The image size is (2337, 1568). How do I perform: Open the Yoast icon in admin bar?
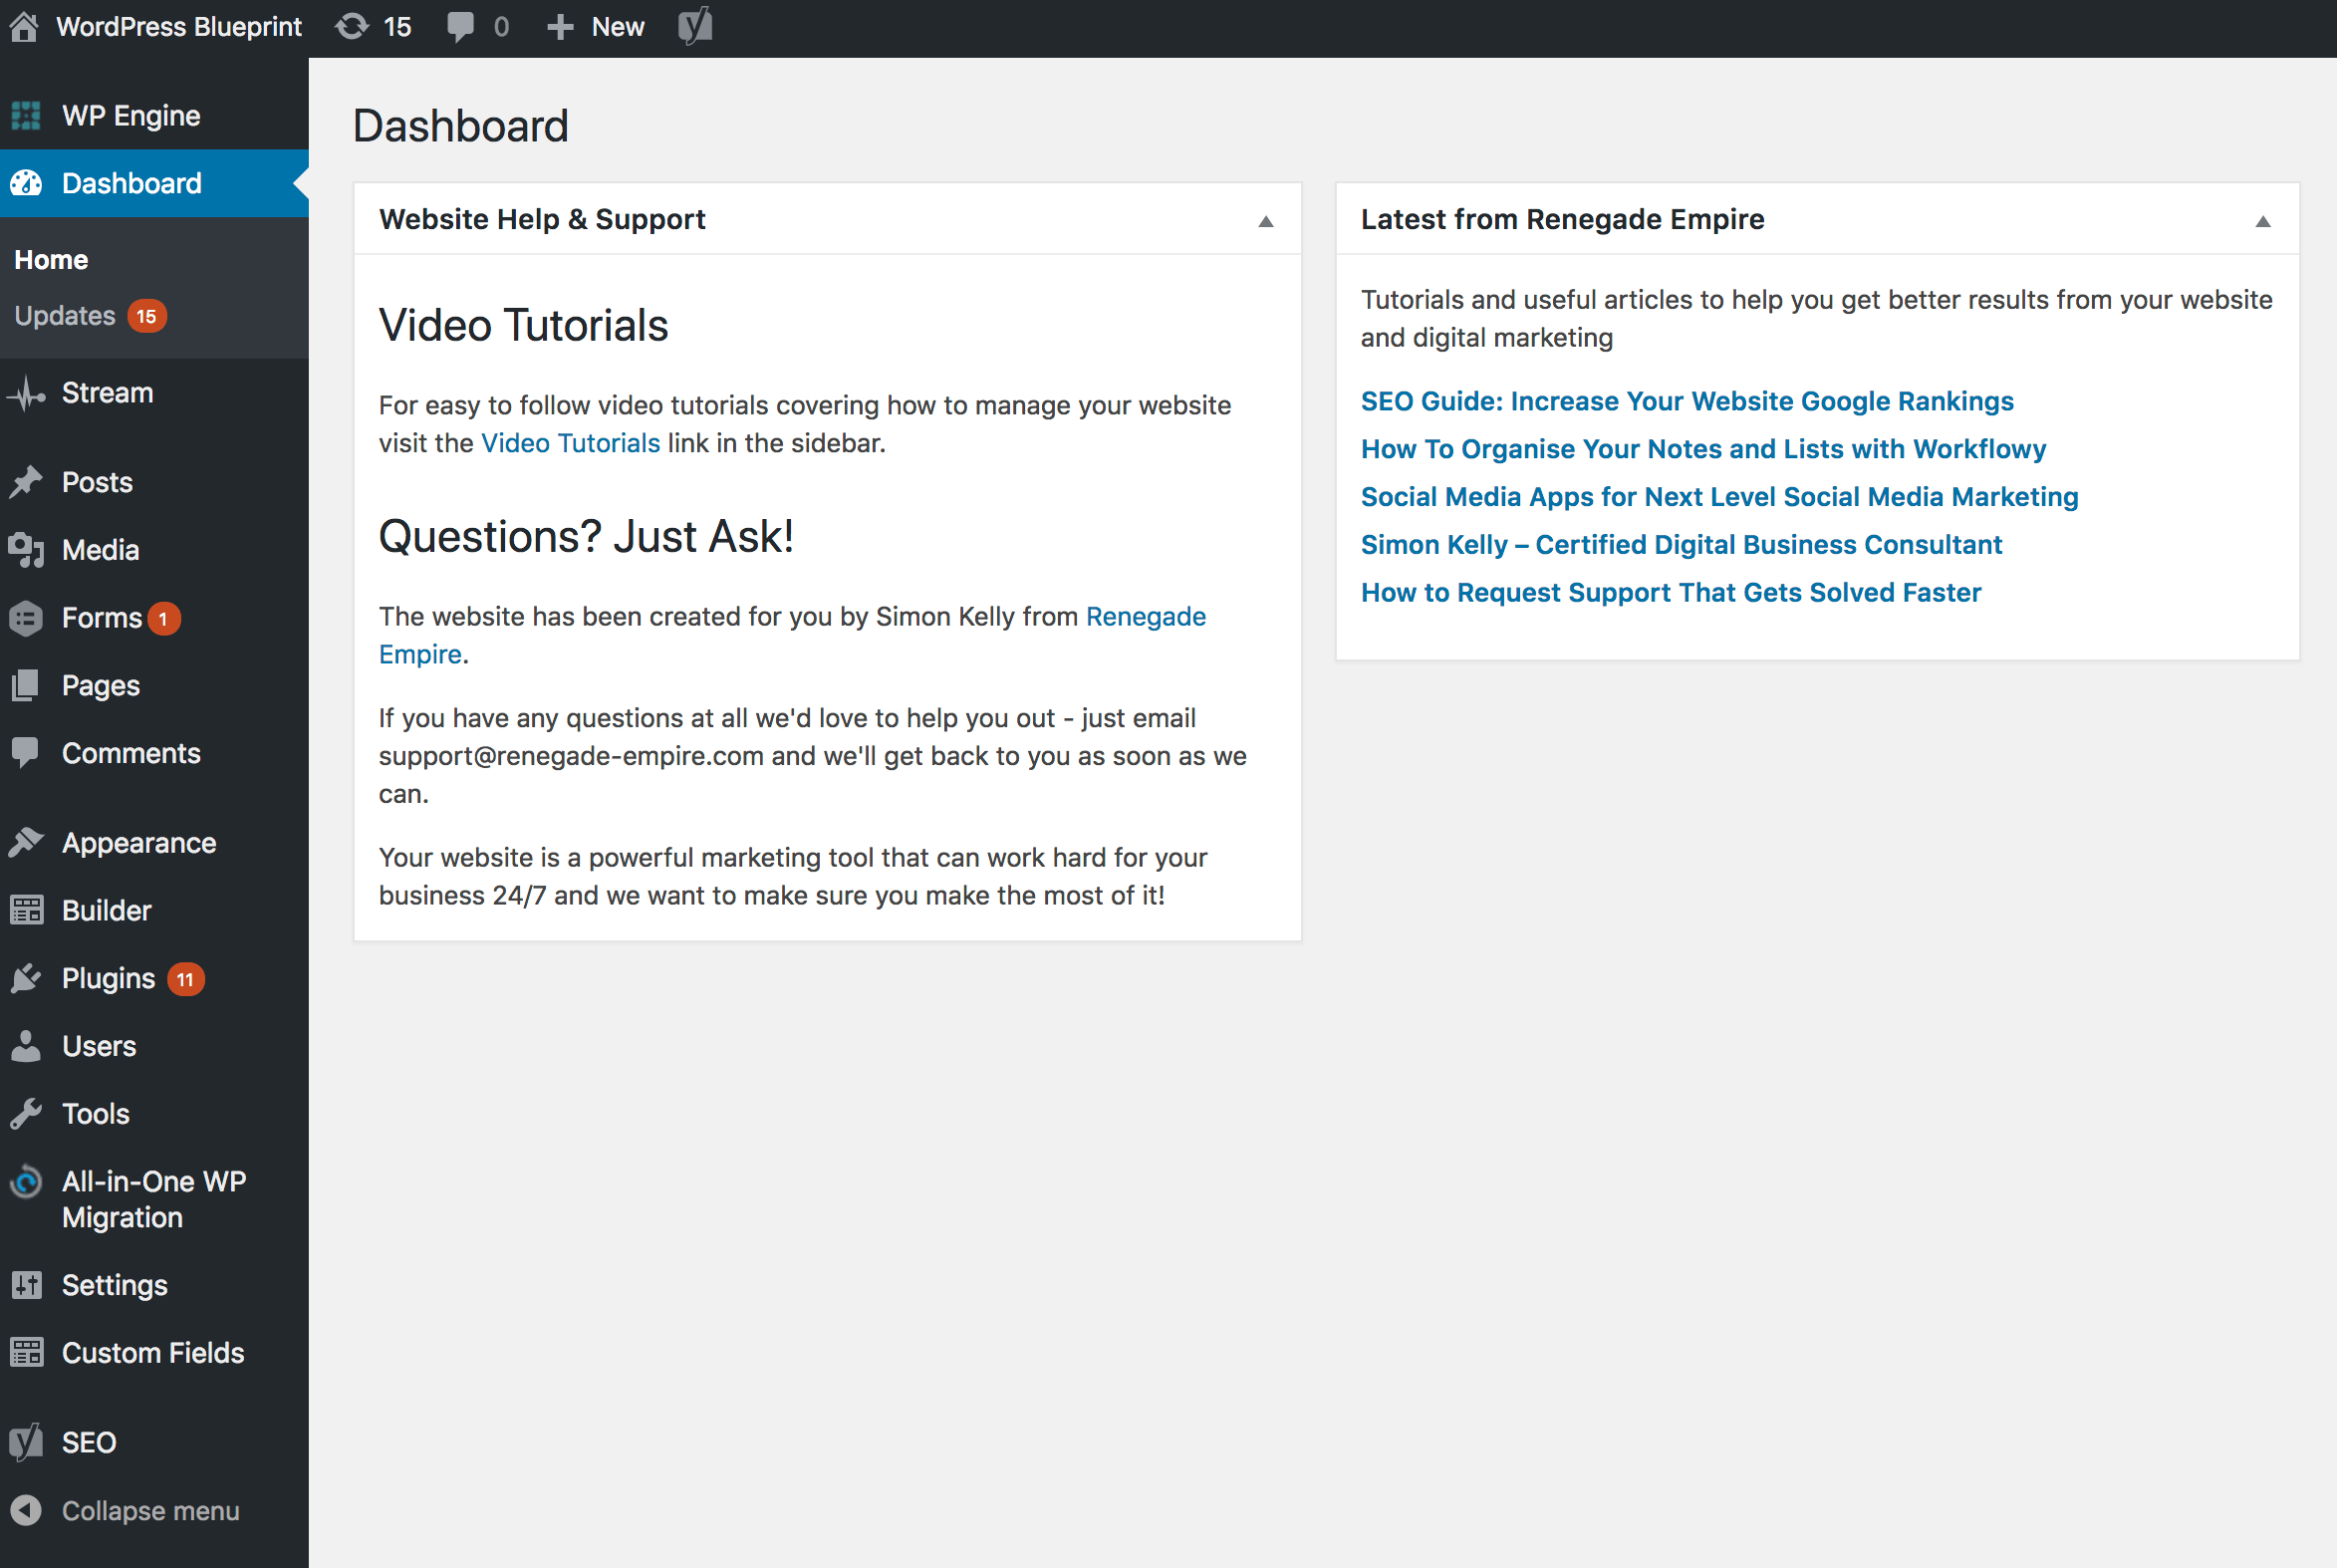[695, 26]
